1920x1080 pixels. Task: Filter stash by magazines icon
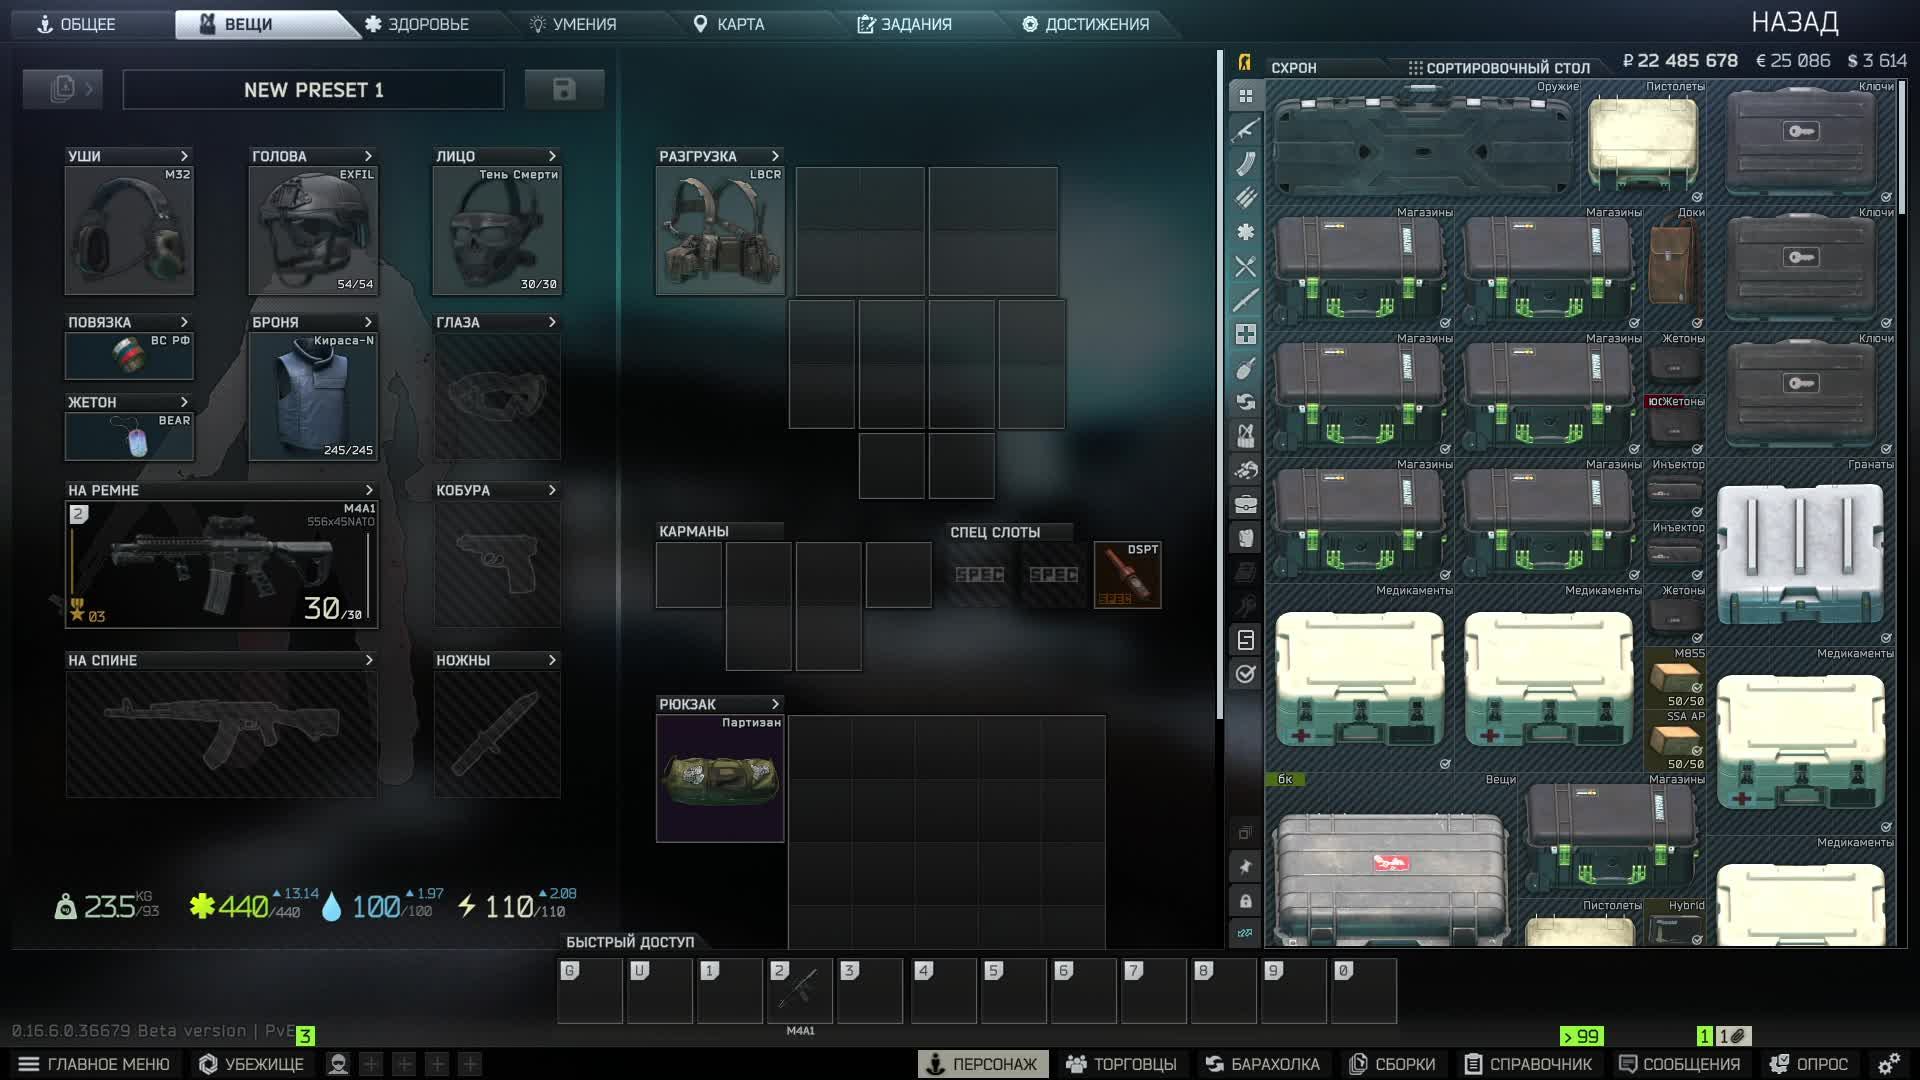[x=1245, y=164]
